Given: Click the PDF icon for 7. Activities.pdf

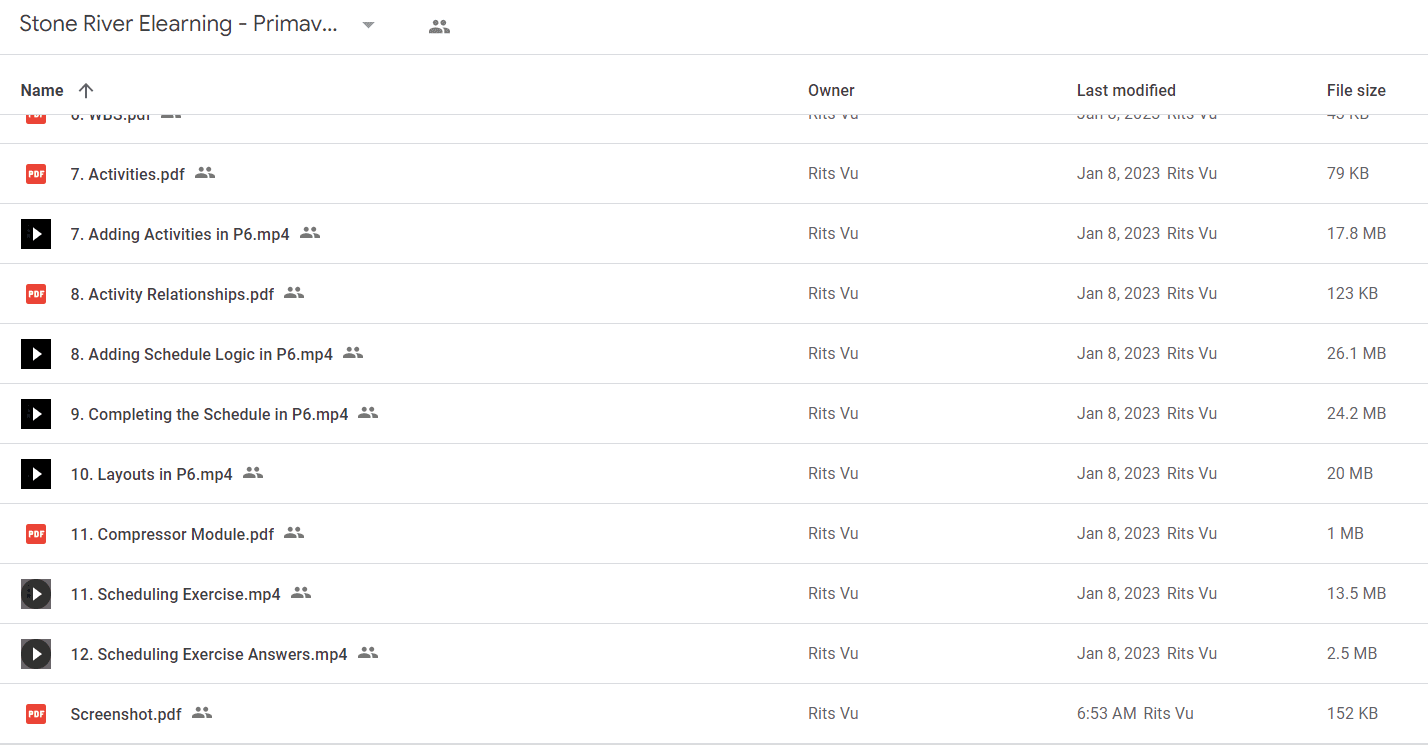Looking at the screenshot, I should pos(36,174).
